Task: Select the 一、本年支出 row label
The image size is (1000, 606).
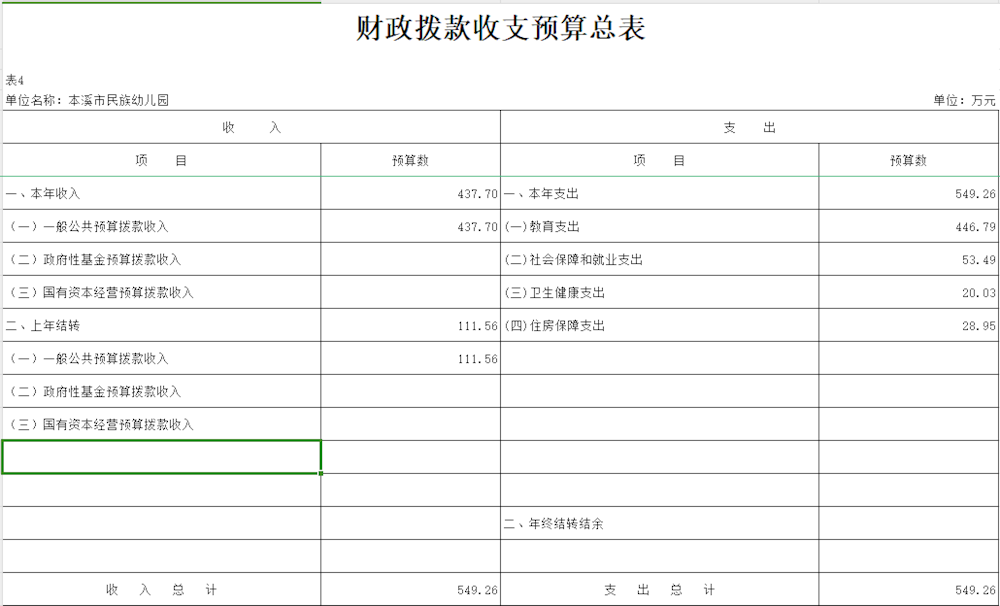Action: (659, 193)
